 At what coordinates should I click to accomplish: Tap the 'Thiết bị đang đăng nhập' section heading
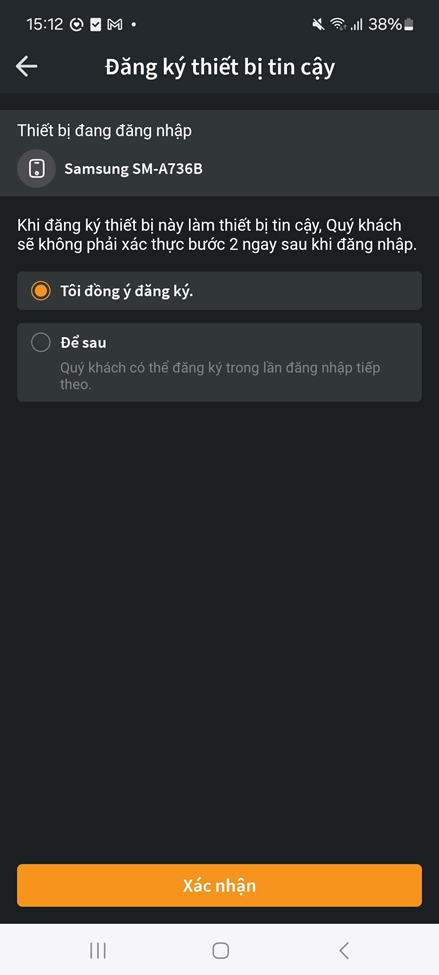tap(104, 131)
